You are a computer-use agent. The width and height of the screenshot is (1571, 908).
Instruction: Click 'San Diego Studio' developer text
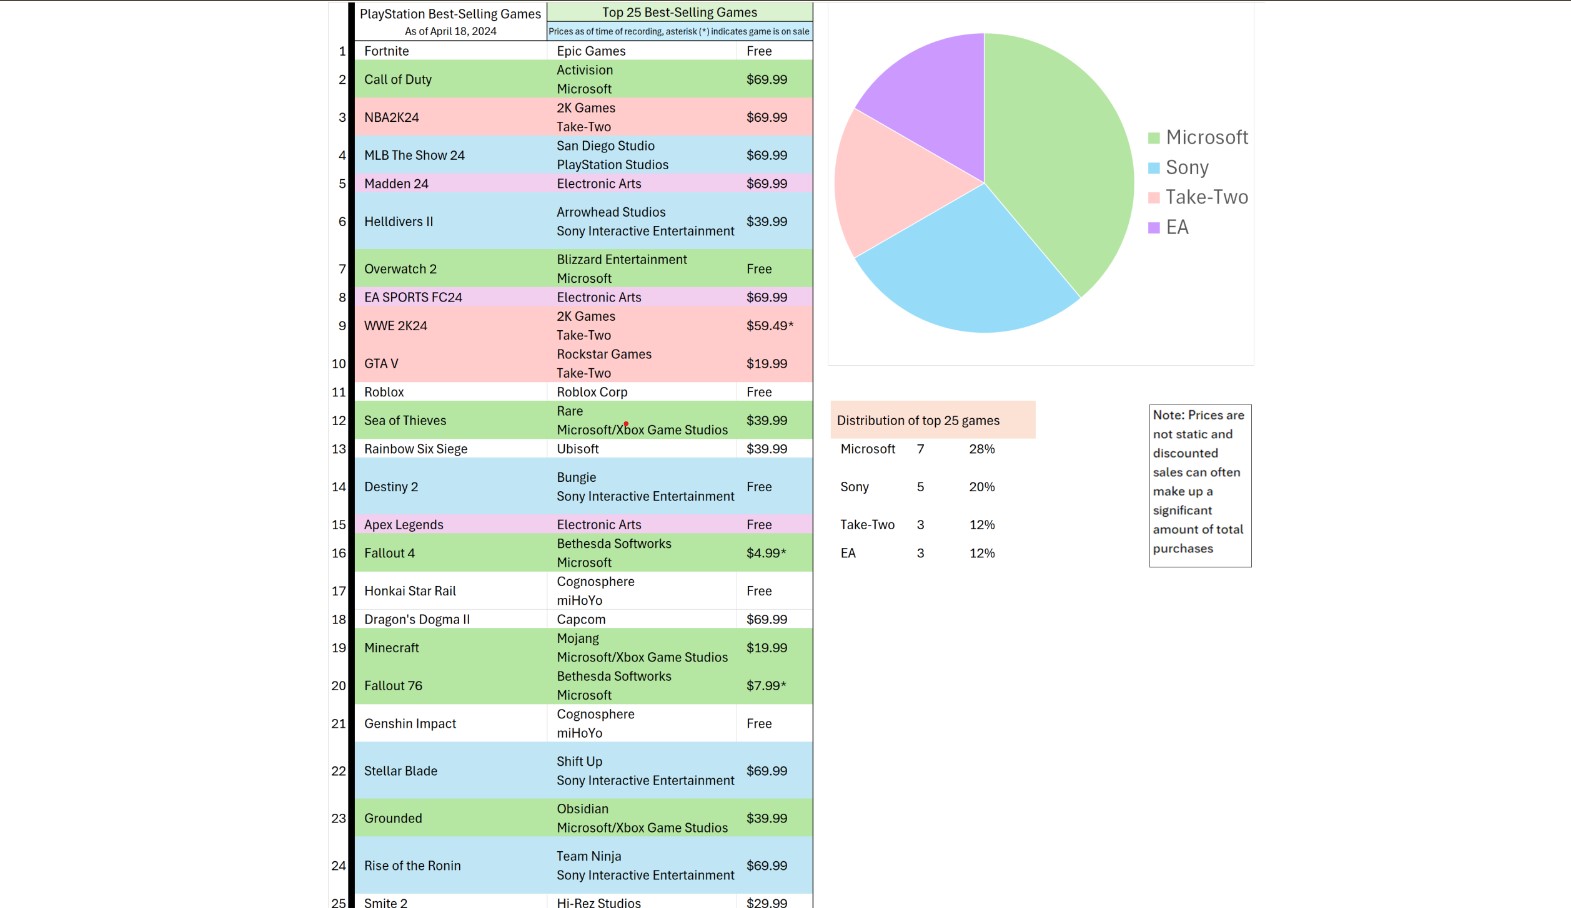point(606,146)
